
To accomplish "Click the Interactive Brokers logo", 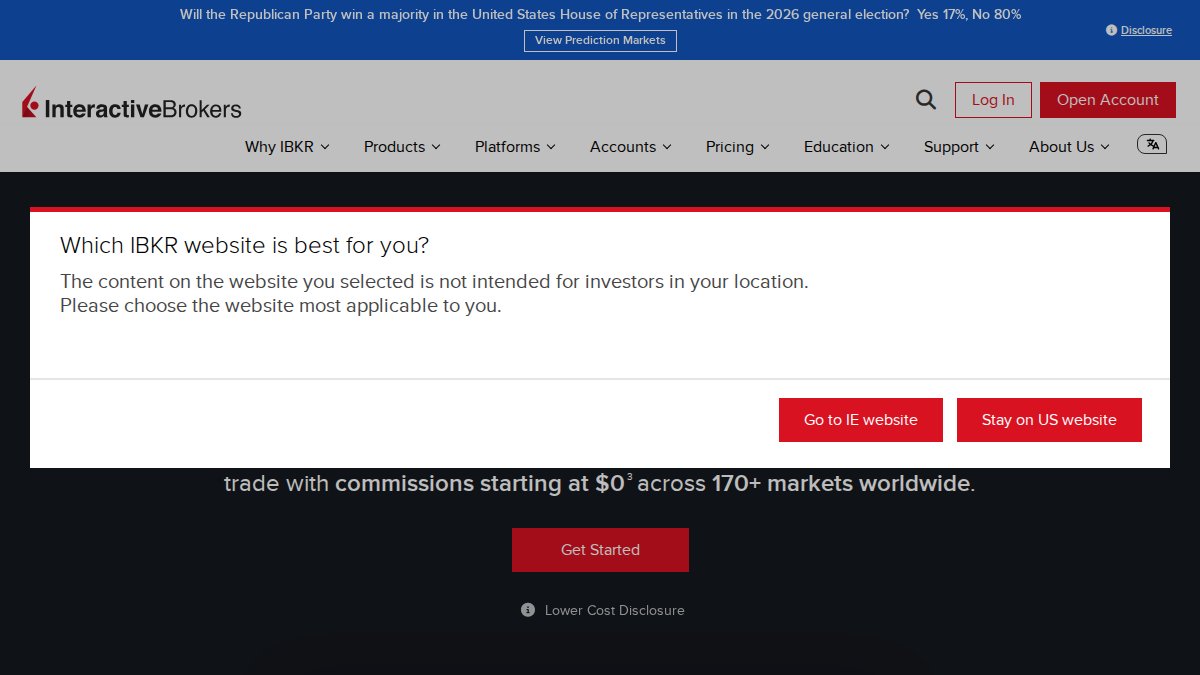I will click(132, 103).
